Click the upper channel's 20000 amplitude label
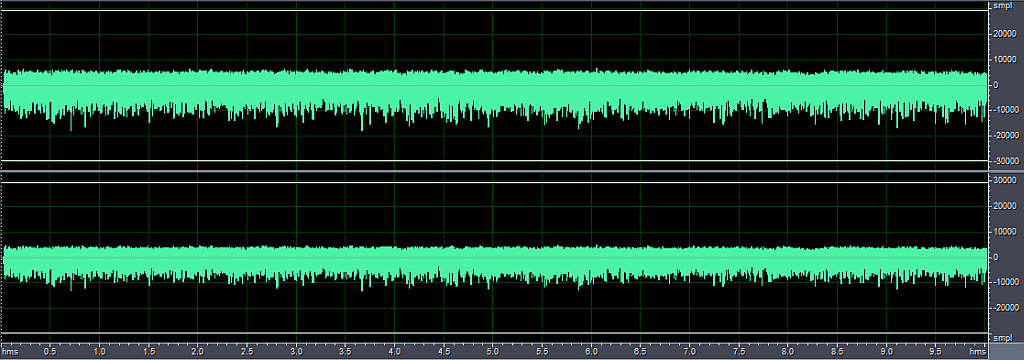1024x360 pixels. [x=1005, y=35]
